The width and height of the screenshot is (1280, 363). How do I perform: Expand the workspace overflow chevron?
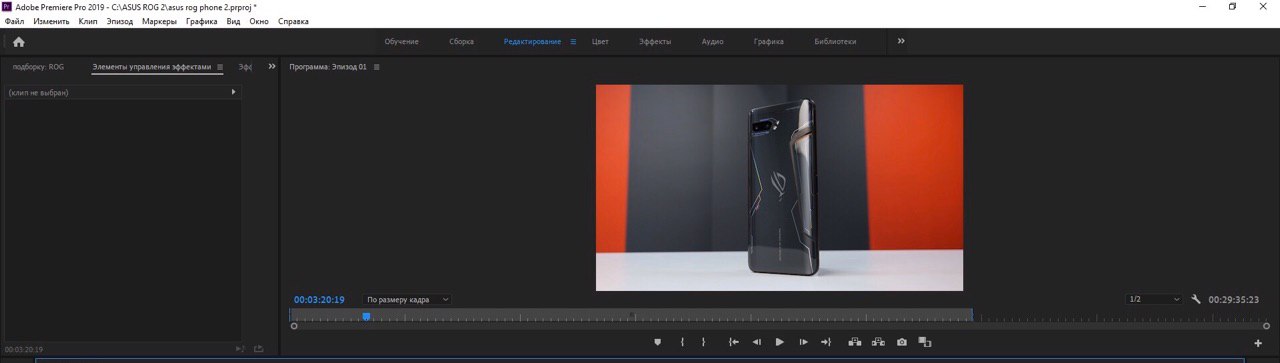point(901,41)
